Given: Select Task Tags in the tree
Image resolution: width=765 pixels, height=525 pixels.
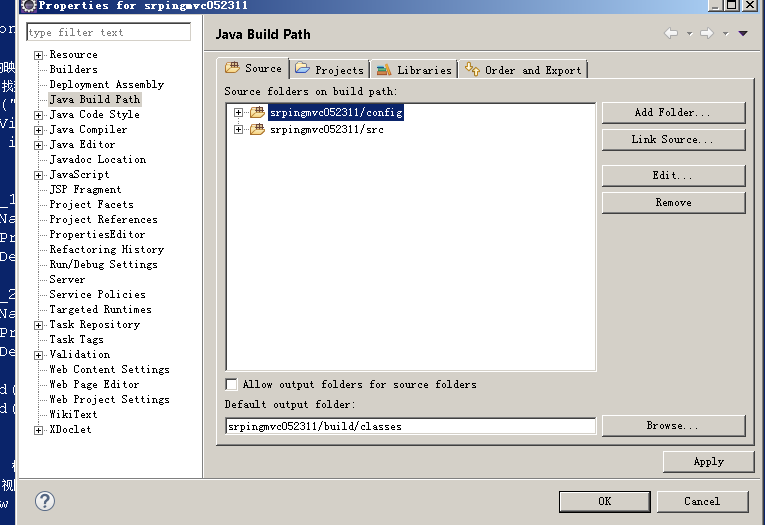Looking at the screenshot, I should [x=76, y=340].
